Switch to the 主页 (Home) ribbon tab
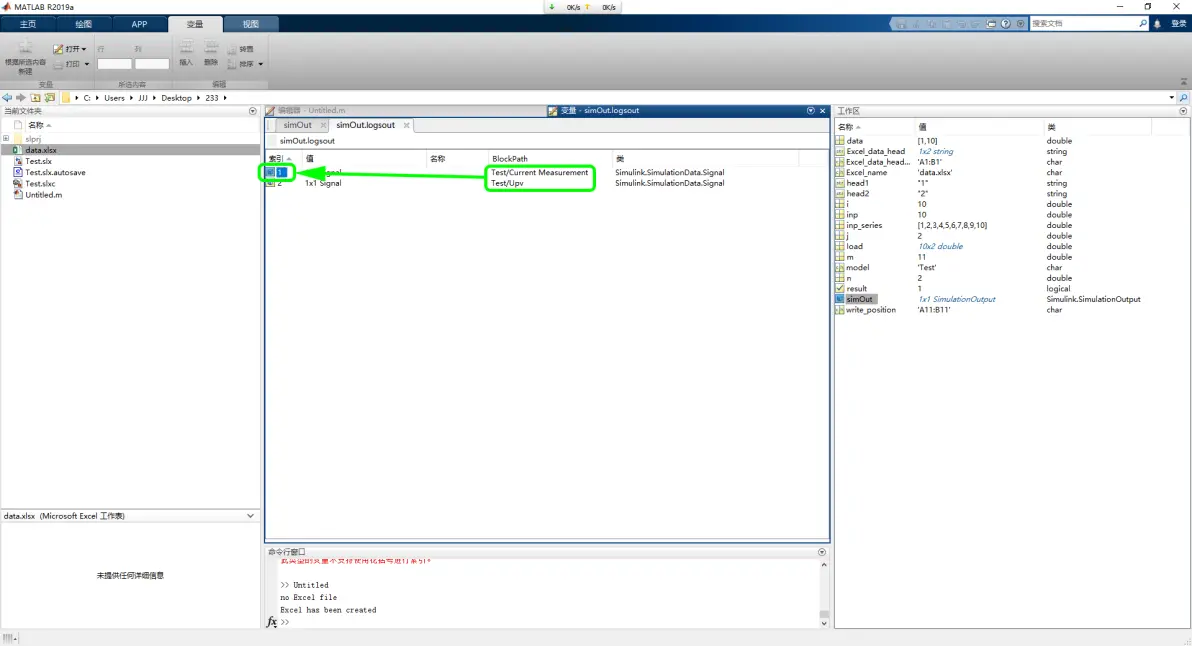This screenshot has width=1192, height=646. [28, 24]
